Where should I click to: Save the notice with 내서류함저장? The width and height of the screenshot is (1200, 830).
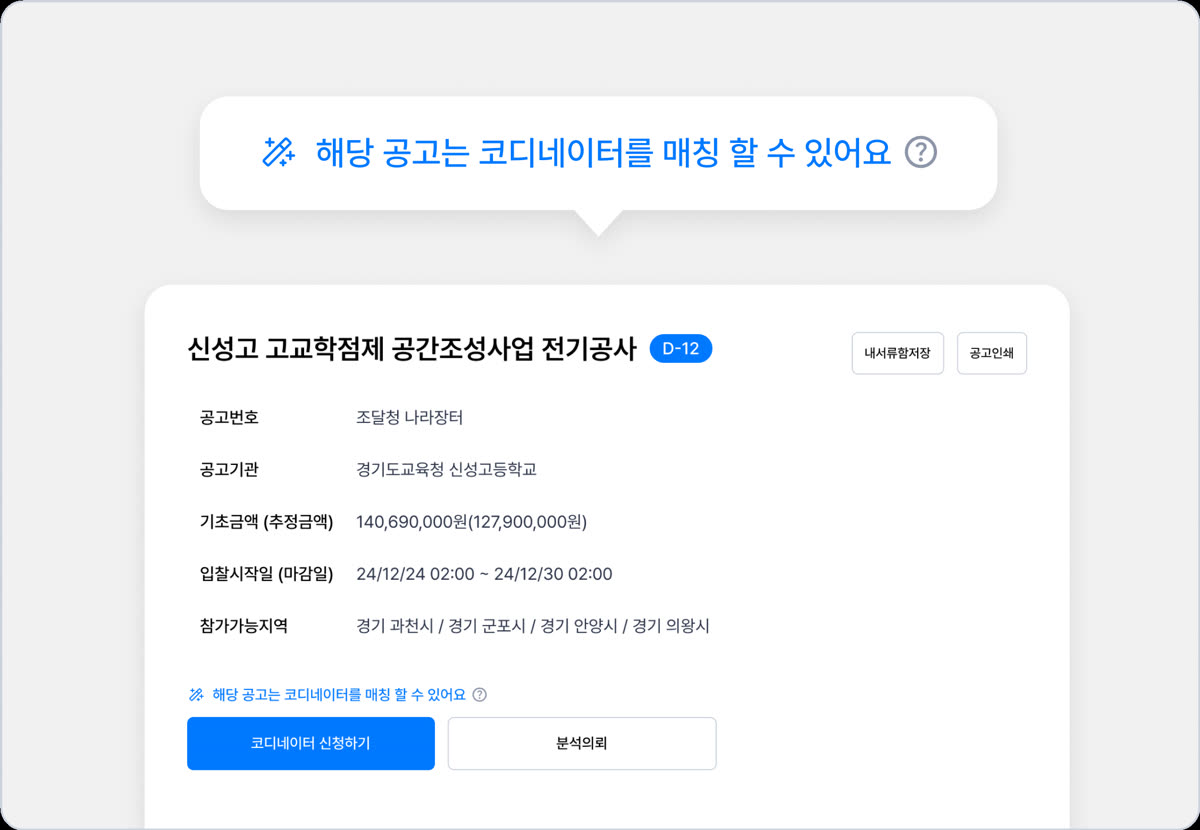898,353
